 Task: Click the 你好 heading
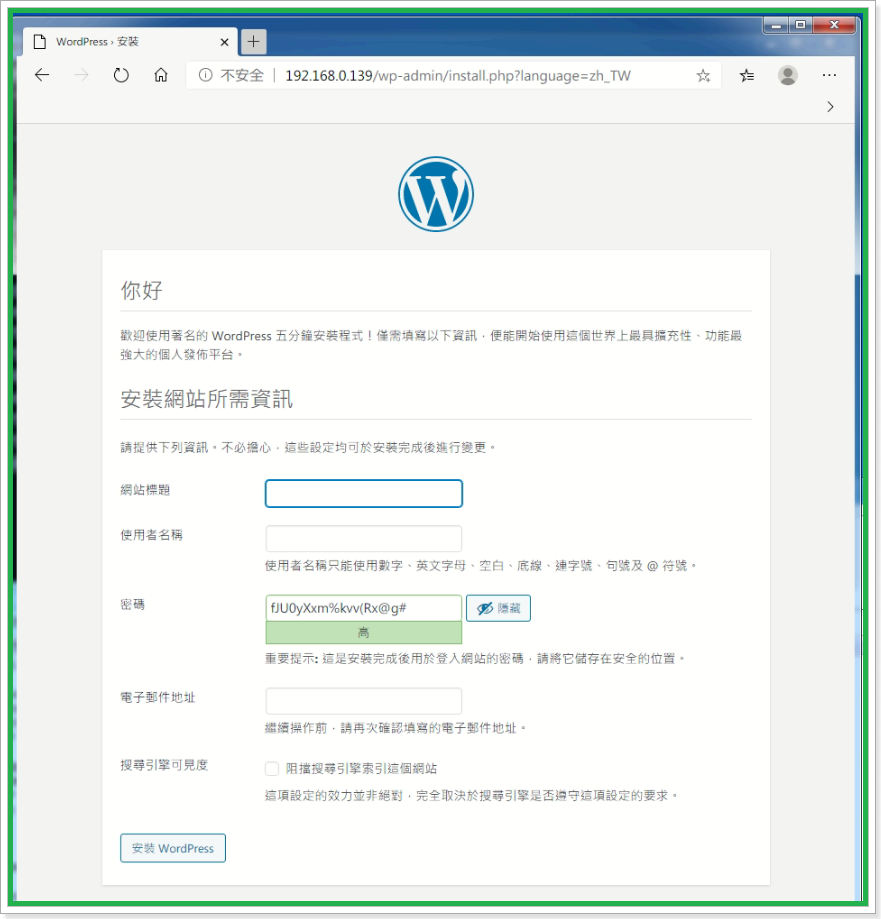[x=141, y=290]
